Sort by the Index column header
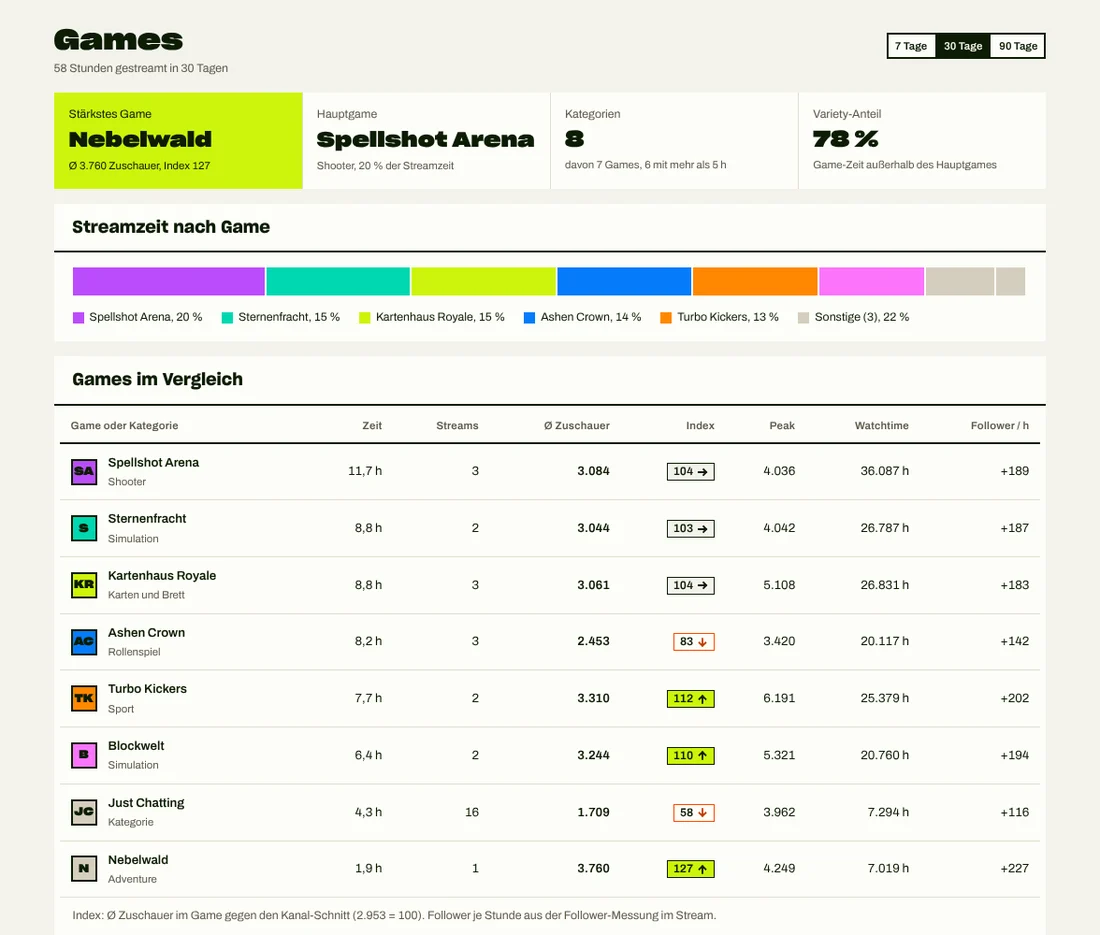Viewport: 1100px width, 935px height. coord(700,426)
